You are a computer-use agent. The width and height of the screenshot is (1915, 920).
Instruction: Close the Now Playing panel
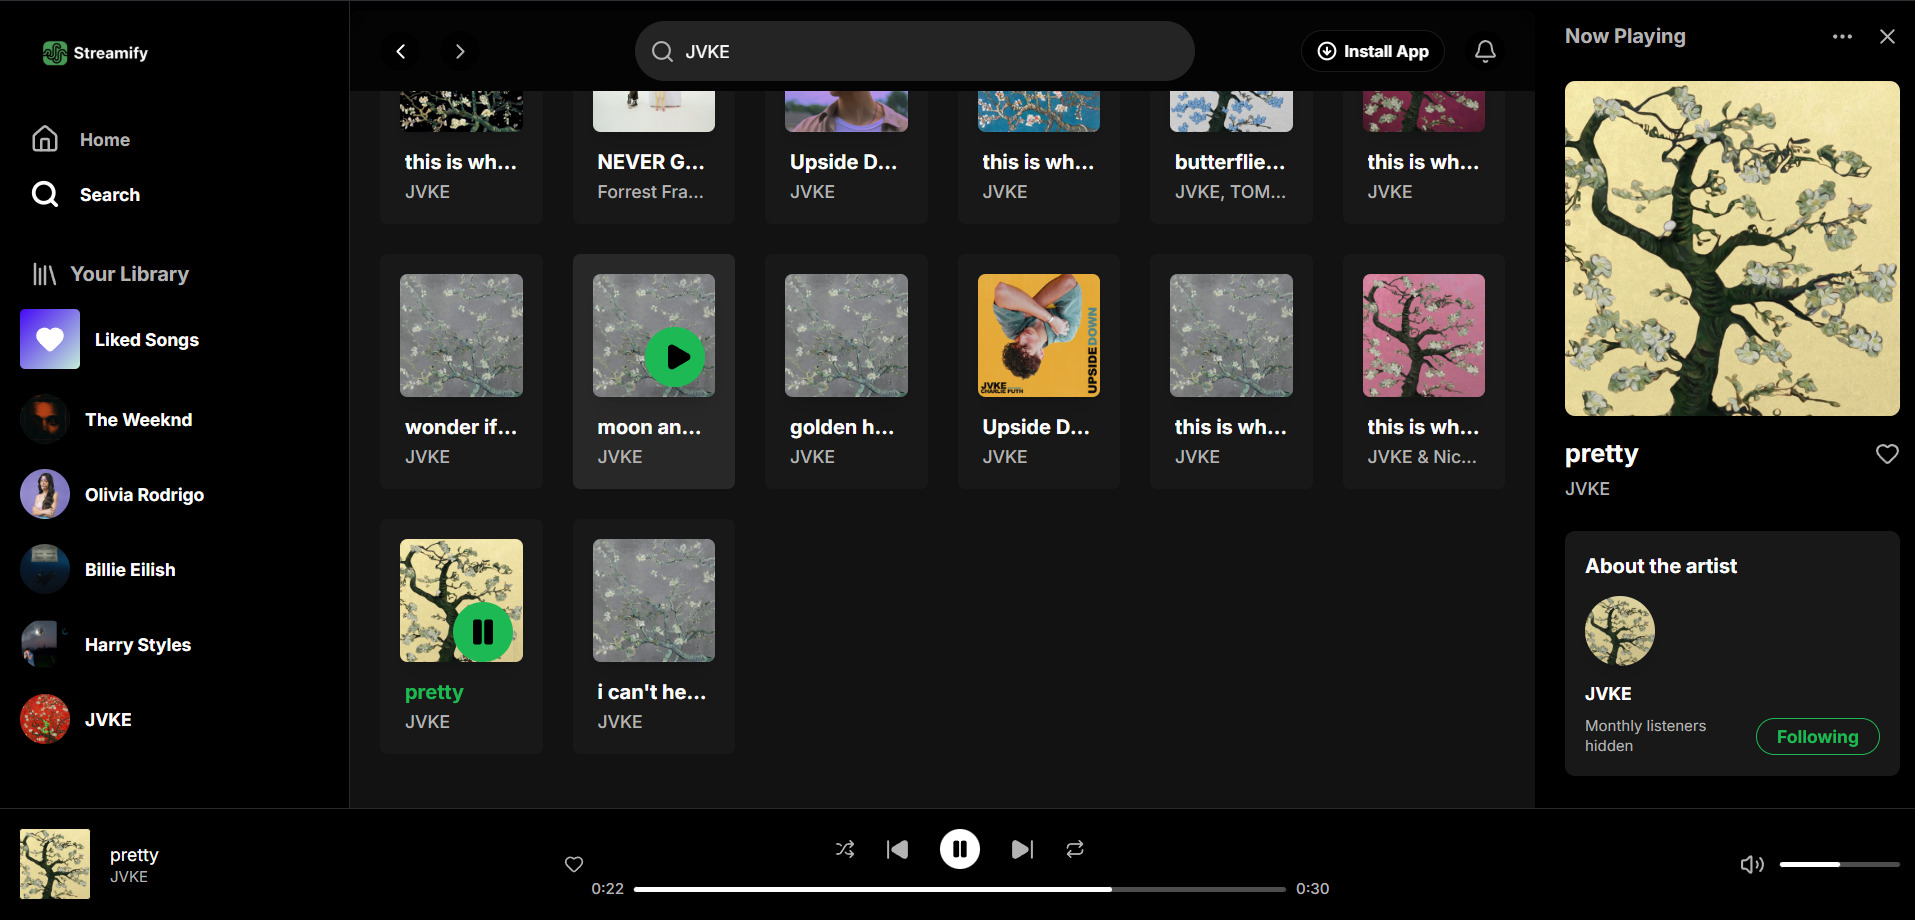point(1887,36)
